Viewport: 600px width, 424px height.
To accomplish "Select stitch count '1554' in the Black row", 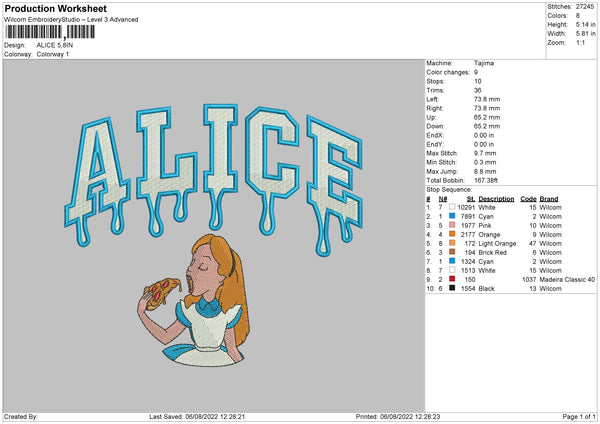I will (x=468, y=289).
